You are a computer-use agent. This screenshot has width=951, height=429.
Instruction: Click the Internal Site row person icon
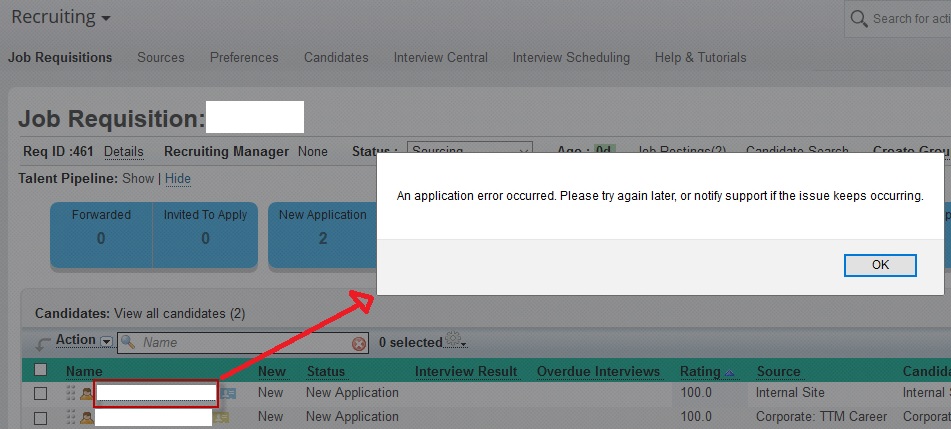(87, 394)
